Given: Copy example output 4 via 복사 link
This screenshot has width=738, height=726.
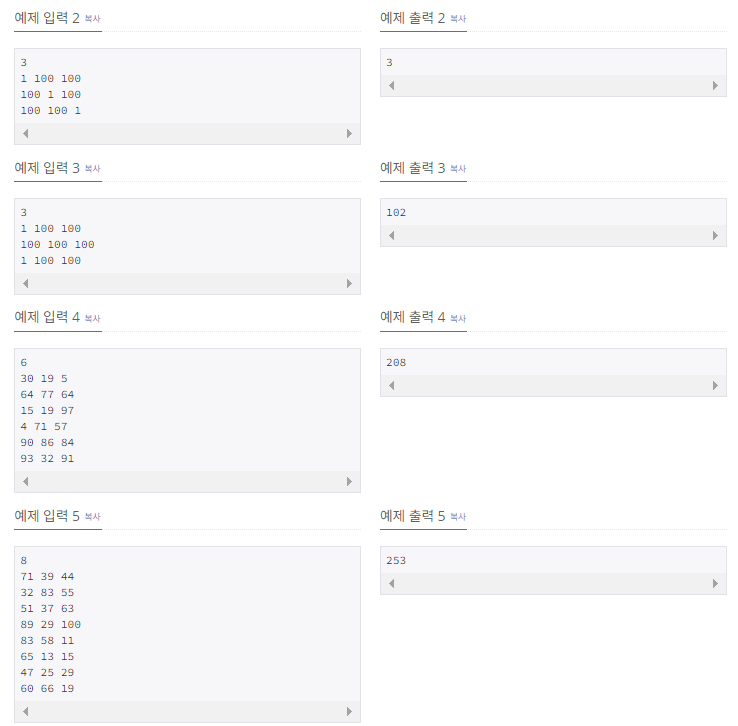Looking at the screenshot, I should pyautogui.click(x=458, y=319).
